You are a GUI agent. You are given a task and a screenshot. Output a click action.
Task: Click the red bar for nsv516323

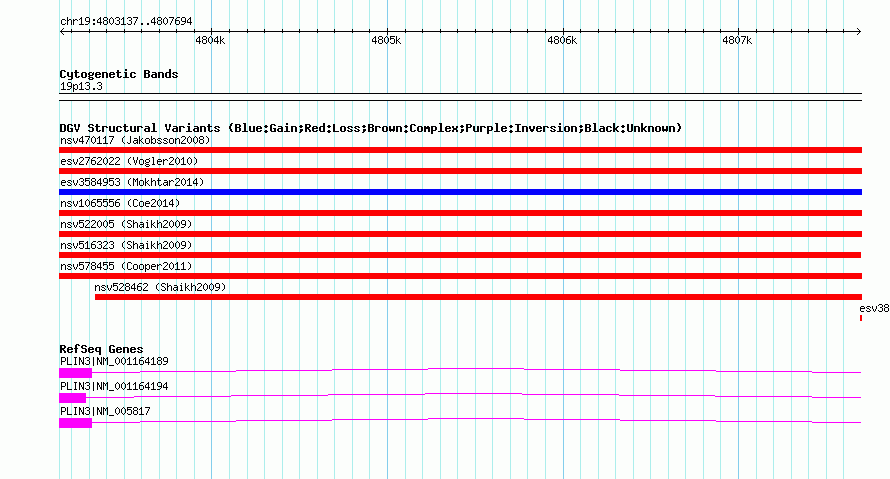point(460,255)
